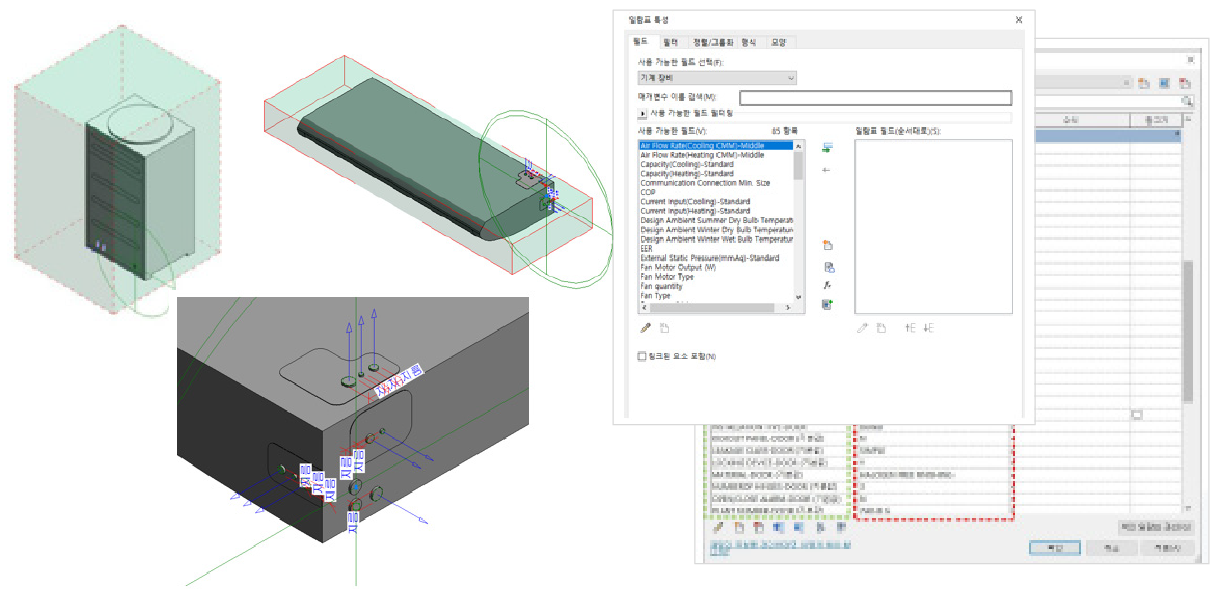This screenshot has width=1216, height=605.
Task: Click edit pencil icon under available fields list
Action: pyautogui.click(x=645, y=328)
